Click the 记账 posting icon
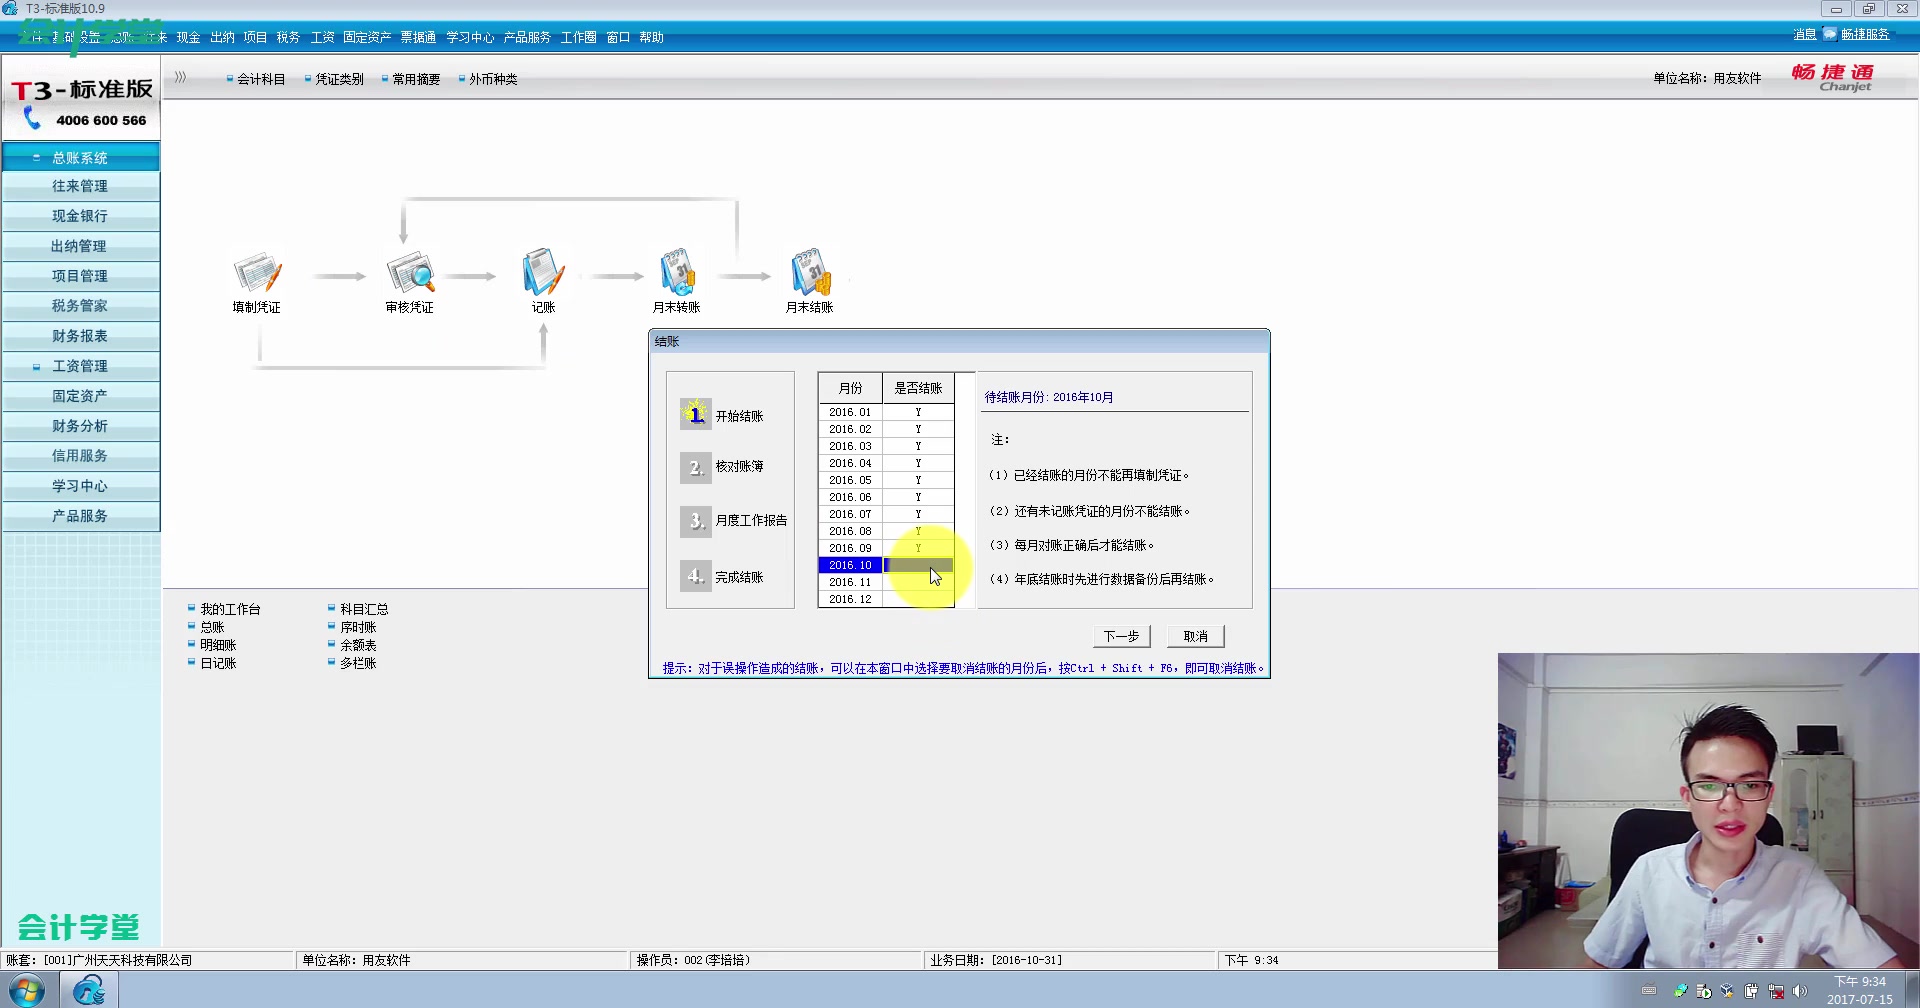 click(543, 272)
